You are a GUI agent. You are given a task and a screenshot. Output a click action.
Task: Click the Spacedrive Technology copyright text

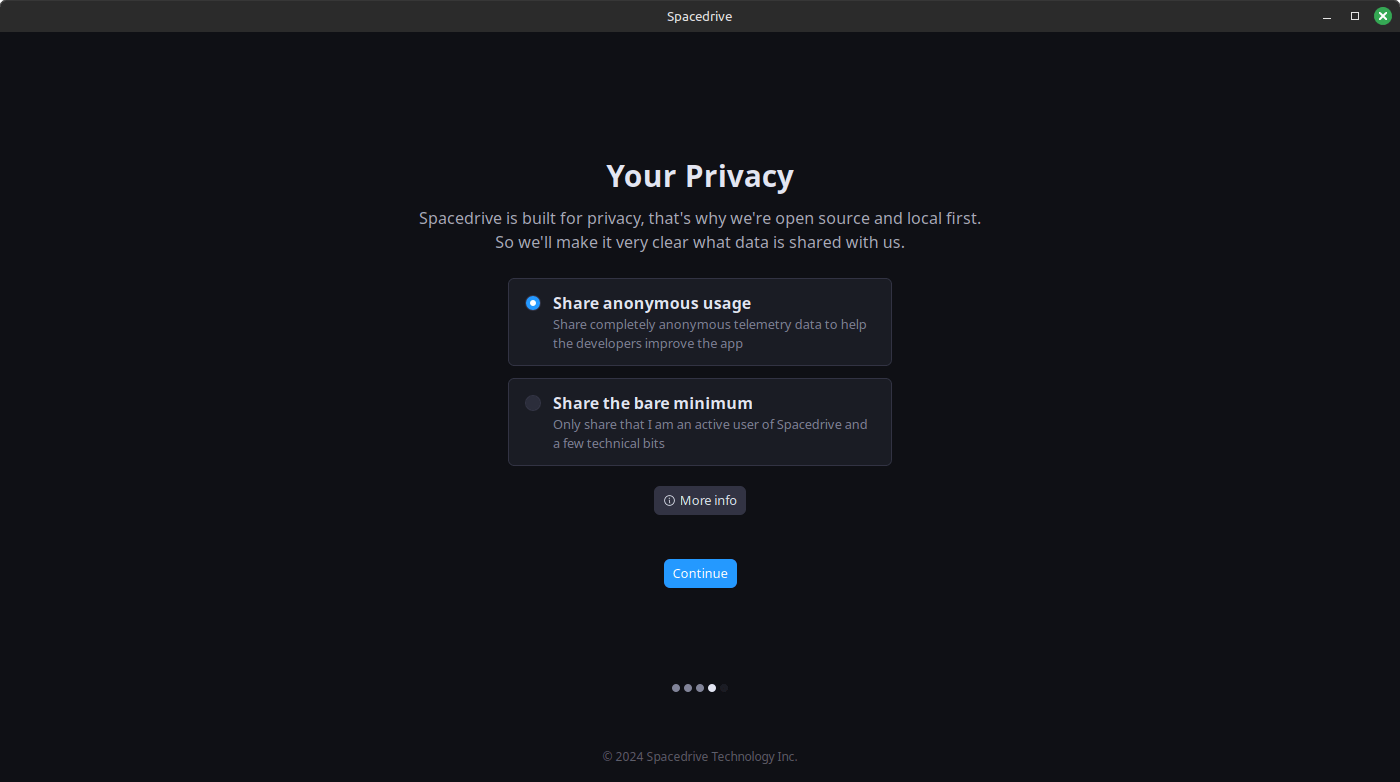tap(699, 756)
